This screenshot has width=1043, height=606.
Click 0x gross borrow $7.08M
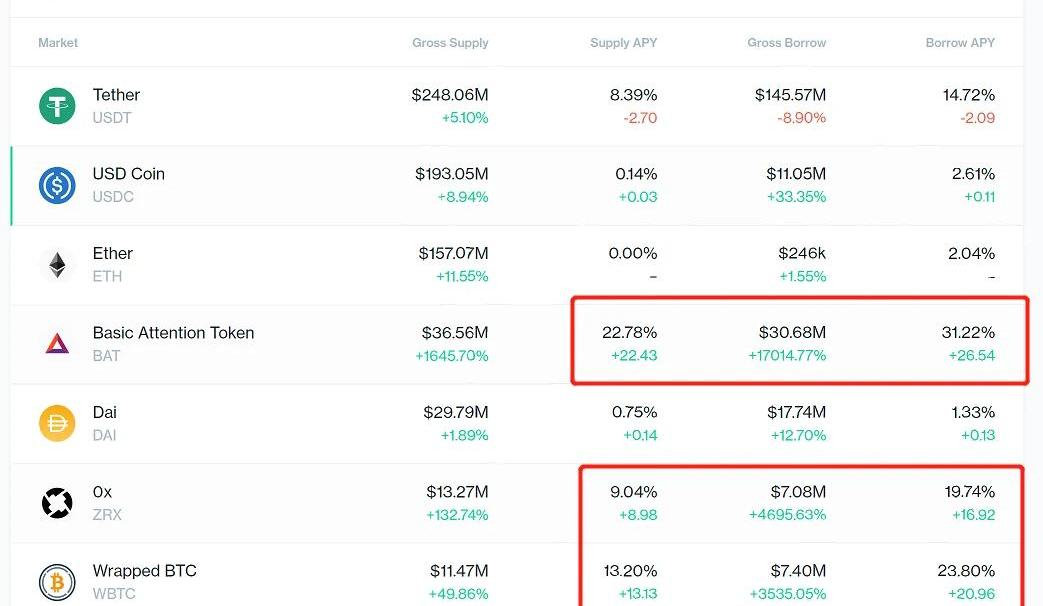point(798,492)
